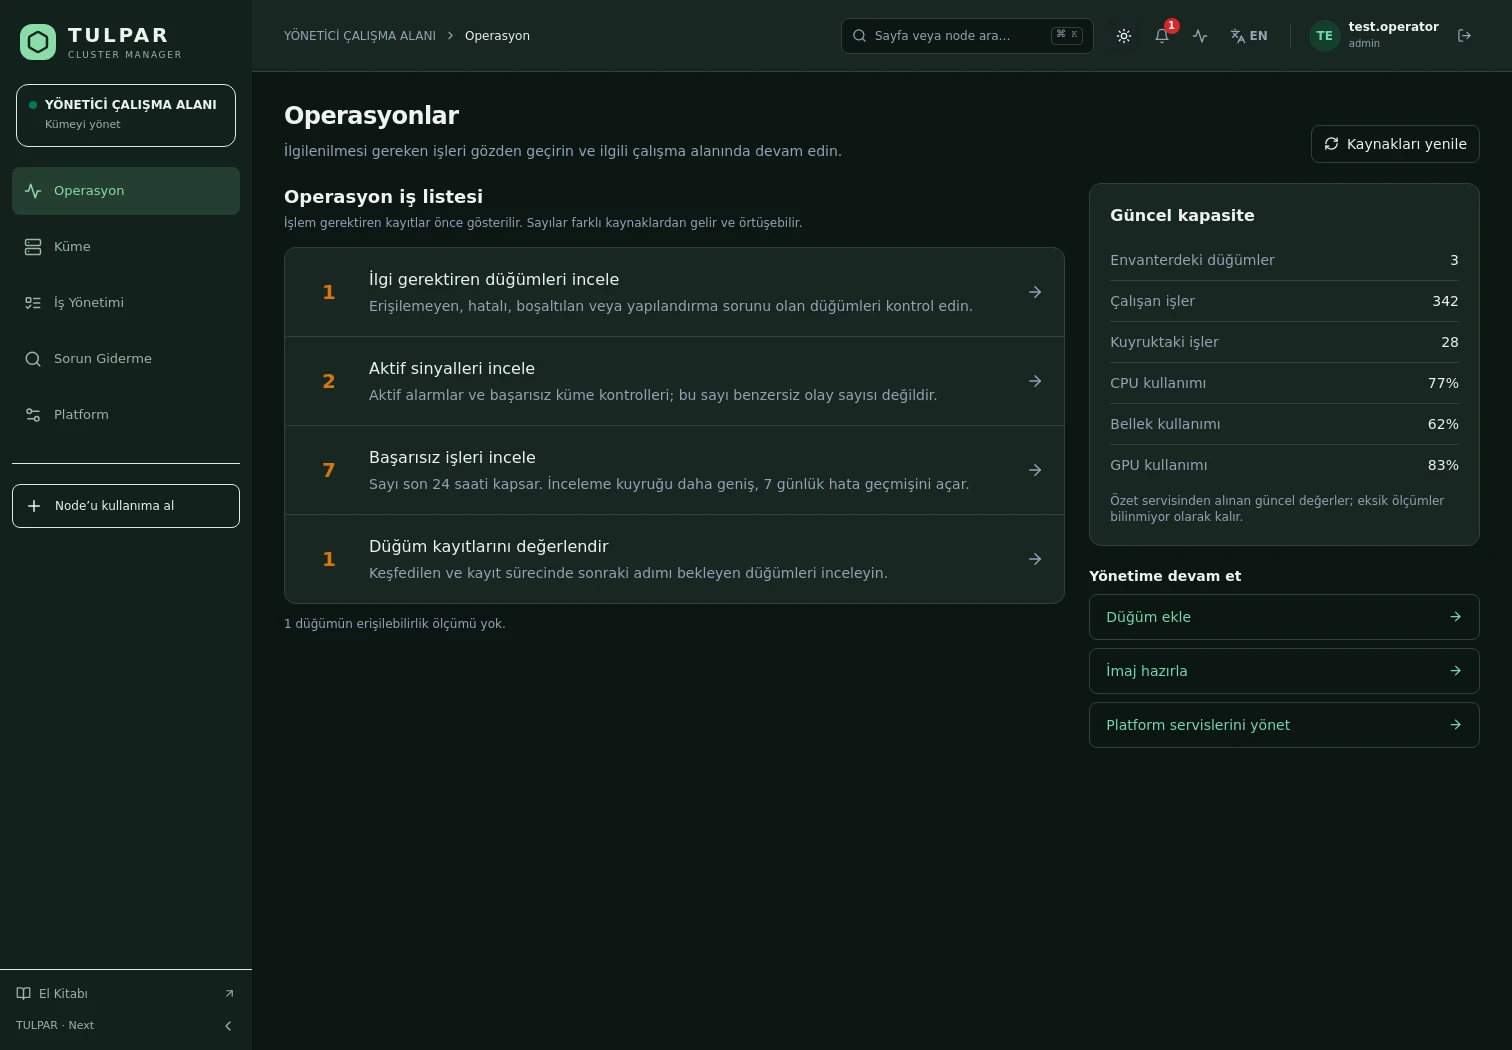Collapse the sidebar with the chevron
Screen dimensions: 1512x1050
[x=228, y=1026]
